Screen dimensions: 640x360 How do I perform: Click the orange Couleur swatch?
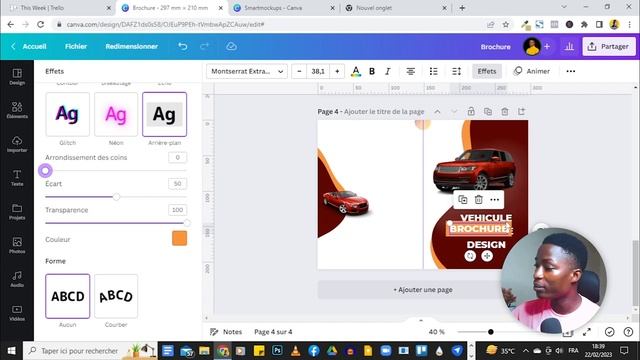(180, 238)
